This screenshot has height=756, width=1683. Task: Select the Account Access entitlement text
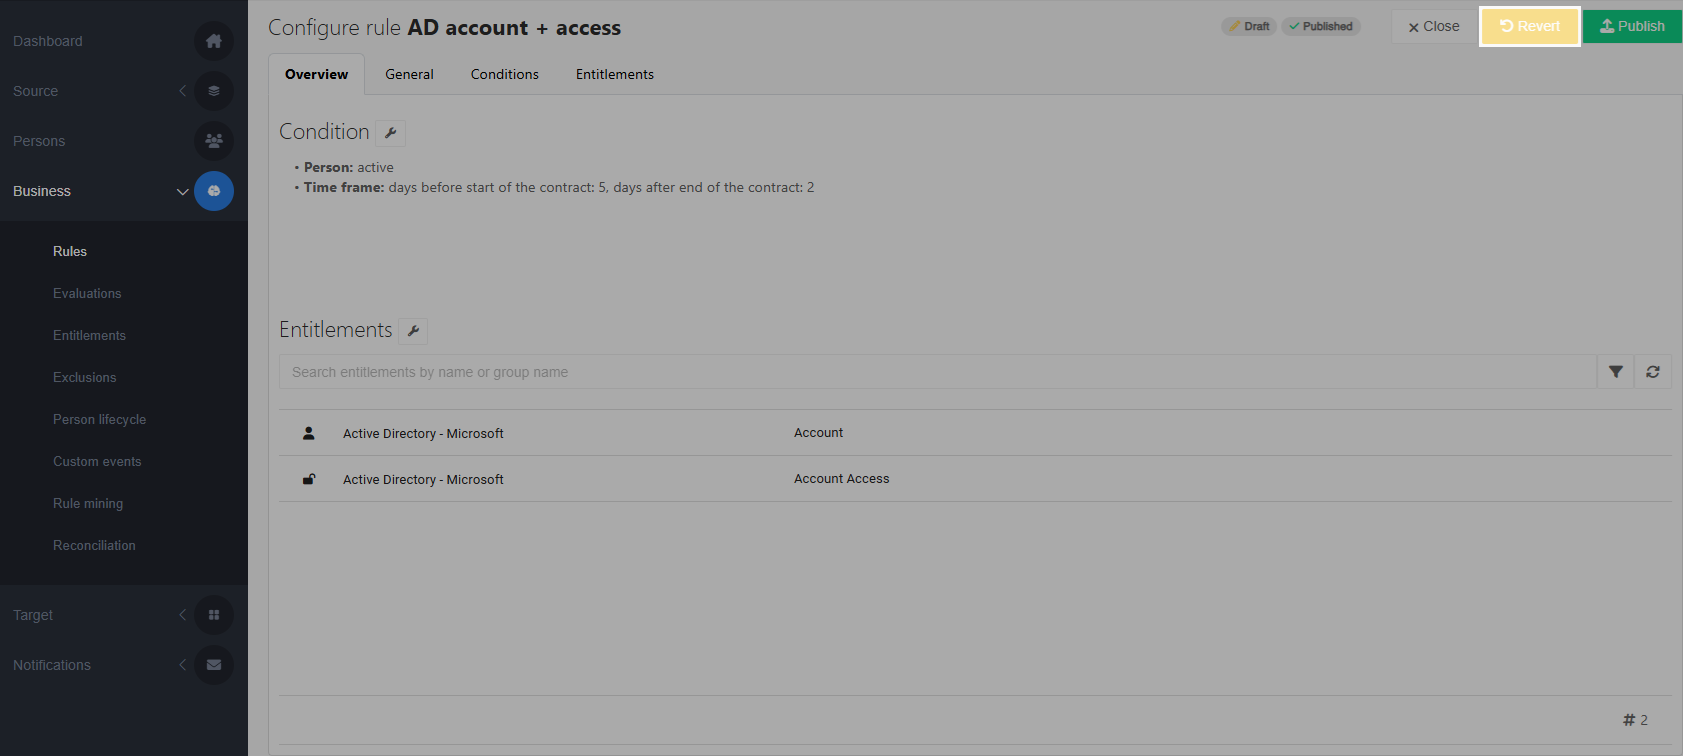pyautogui.click(x=842, y=479)
